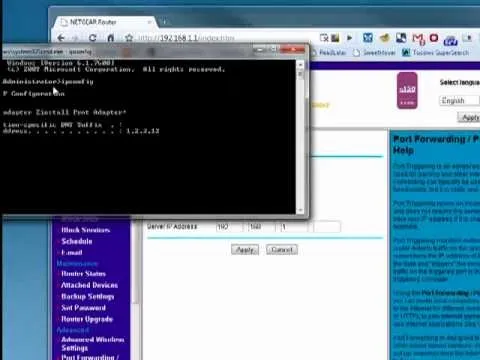480x360 pixels.
Task: Open Advanced Wireless Settings page
Action: point(93,344)
